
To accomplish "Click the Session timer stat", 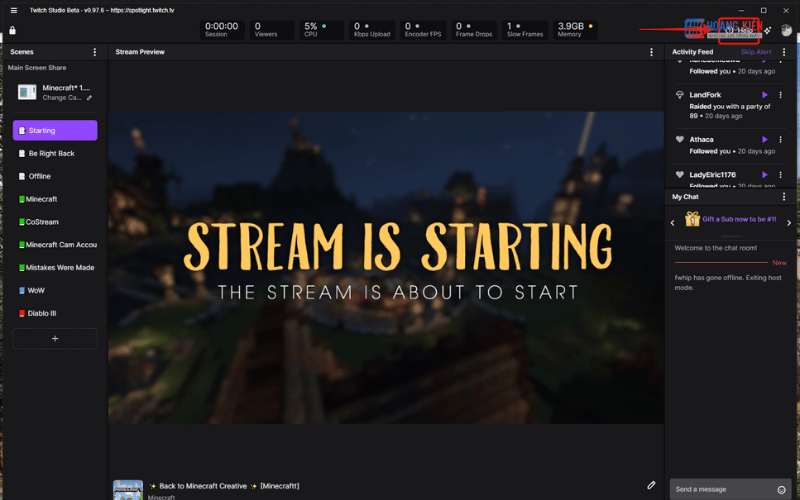I will point(221,30).
